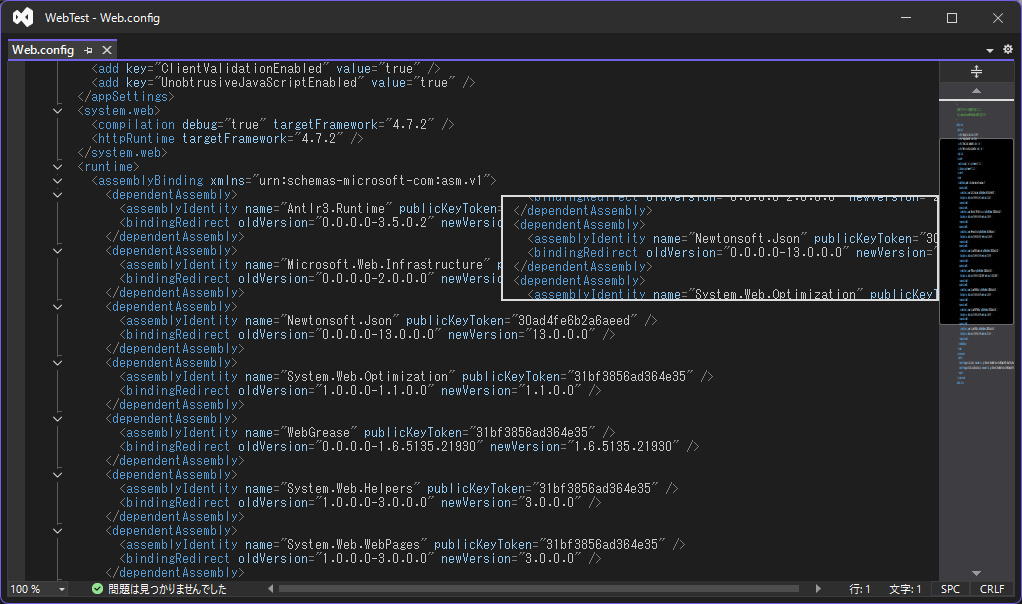This screenshot has height=604, width=1022.
Task: Click the System.Web.Optimization assemblyIdentity line in editor
Action: [416, 377]
